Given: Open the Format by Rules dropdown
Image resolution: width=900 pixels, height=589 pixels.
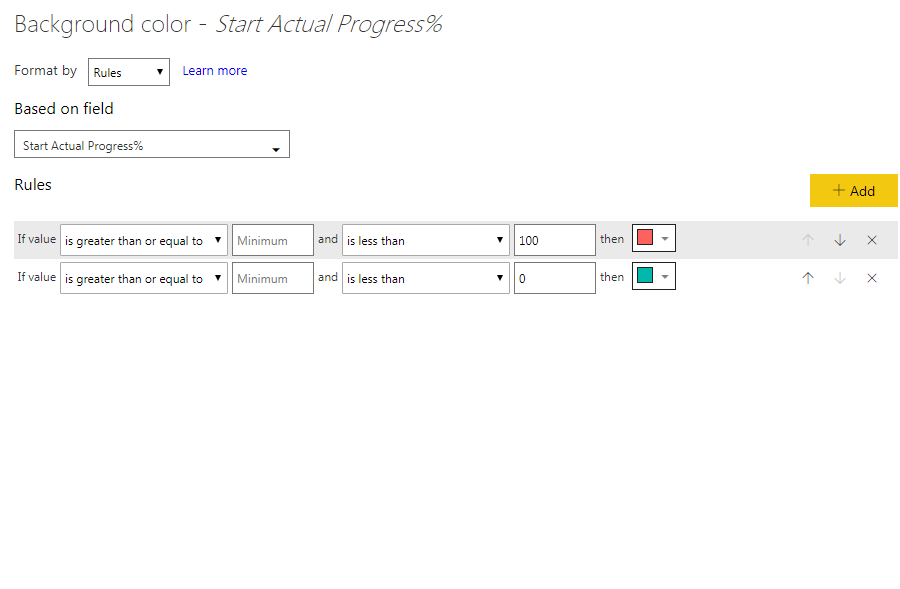Looking at the screenshot, I should click(129, 72).
